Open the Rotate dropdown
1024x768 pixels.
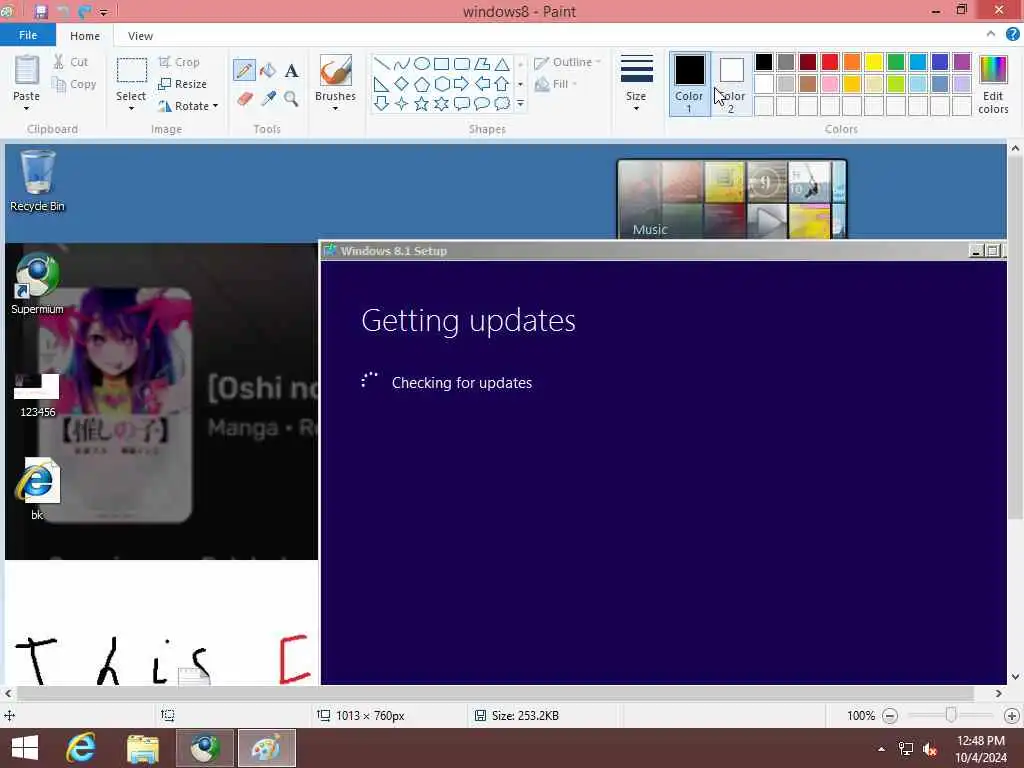[188, 106]
